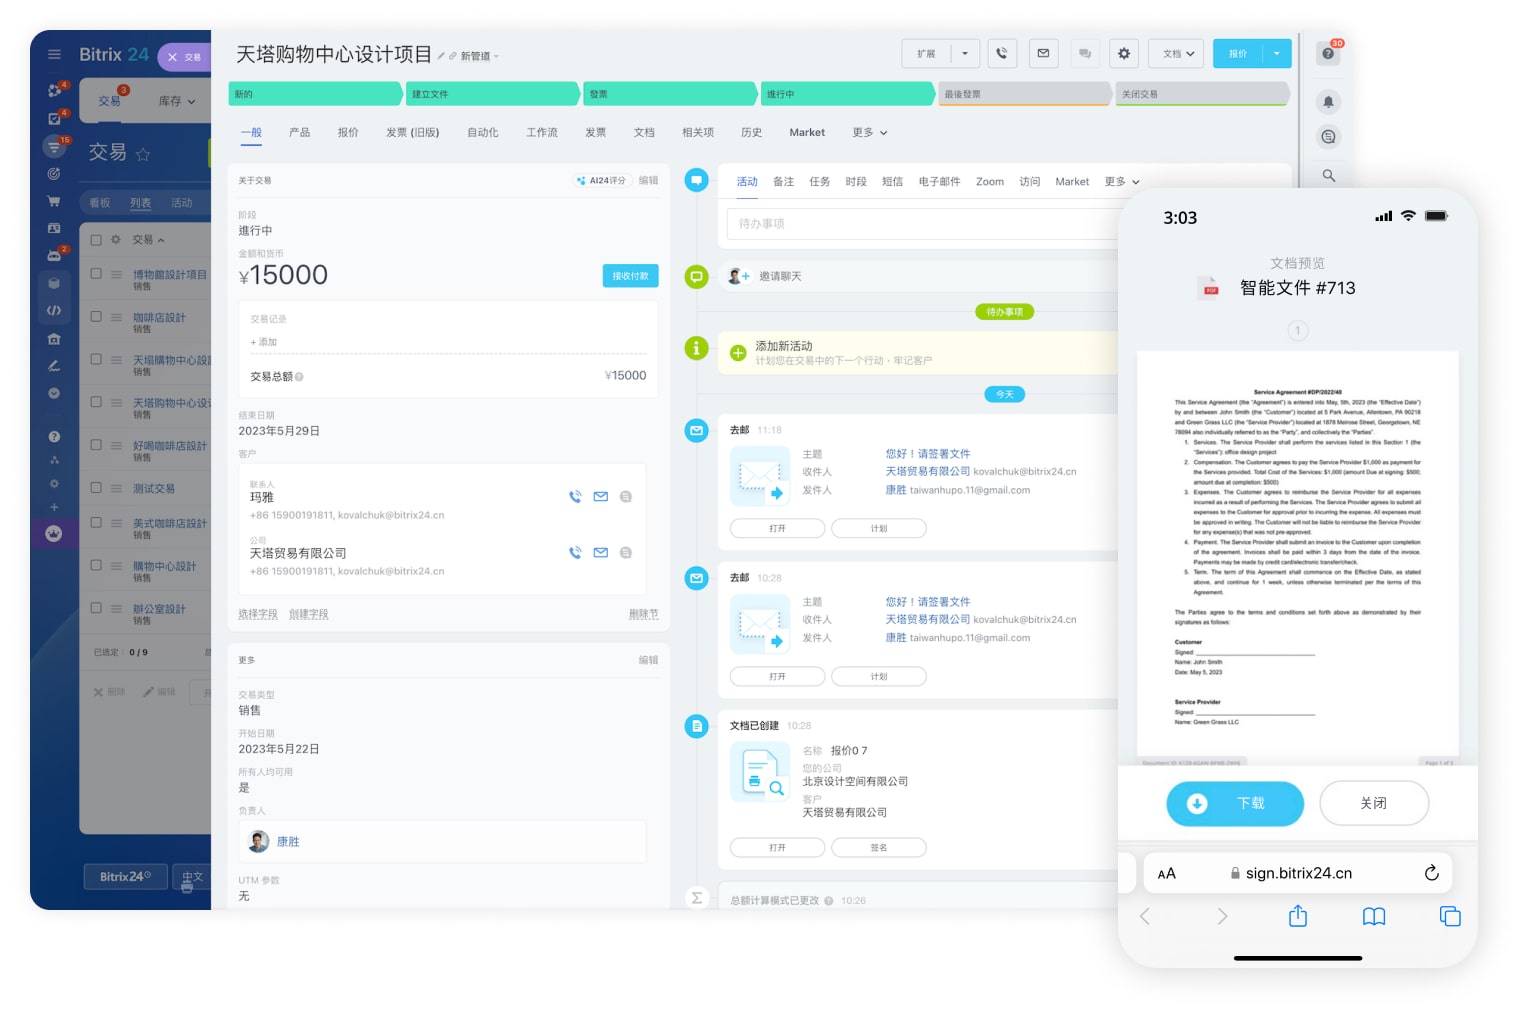1524x1014 pixels.
Task: Select the 备注 activity tab
Action: pyautogui.click(x=783, y=182)
